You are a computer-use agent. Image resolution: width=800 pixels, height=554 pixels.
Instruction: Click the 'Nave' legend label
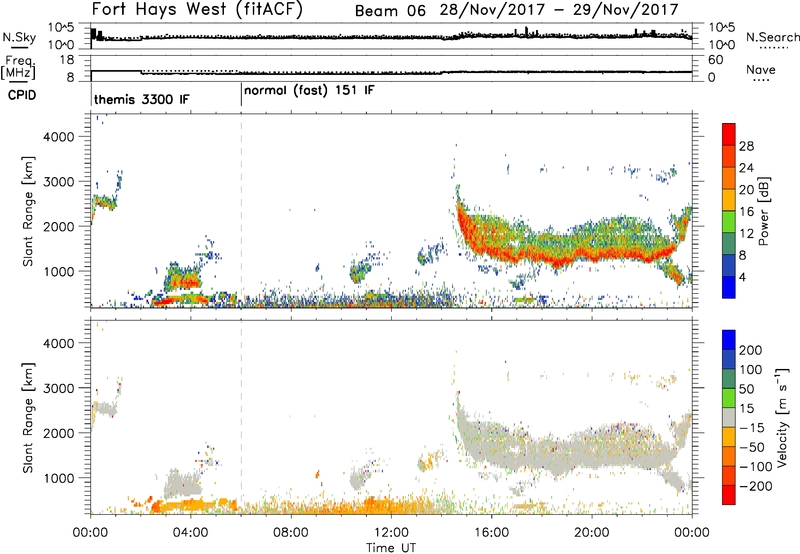pyautogui.click(x=761, y=69)
